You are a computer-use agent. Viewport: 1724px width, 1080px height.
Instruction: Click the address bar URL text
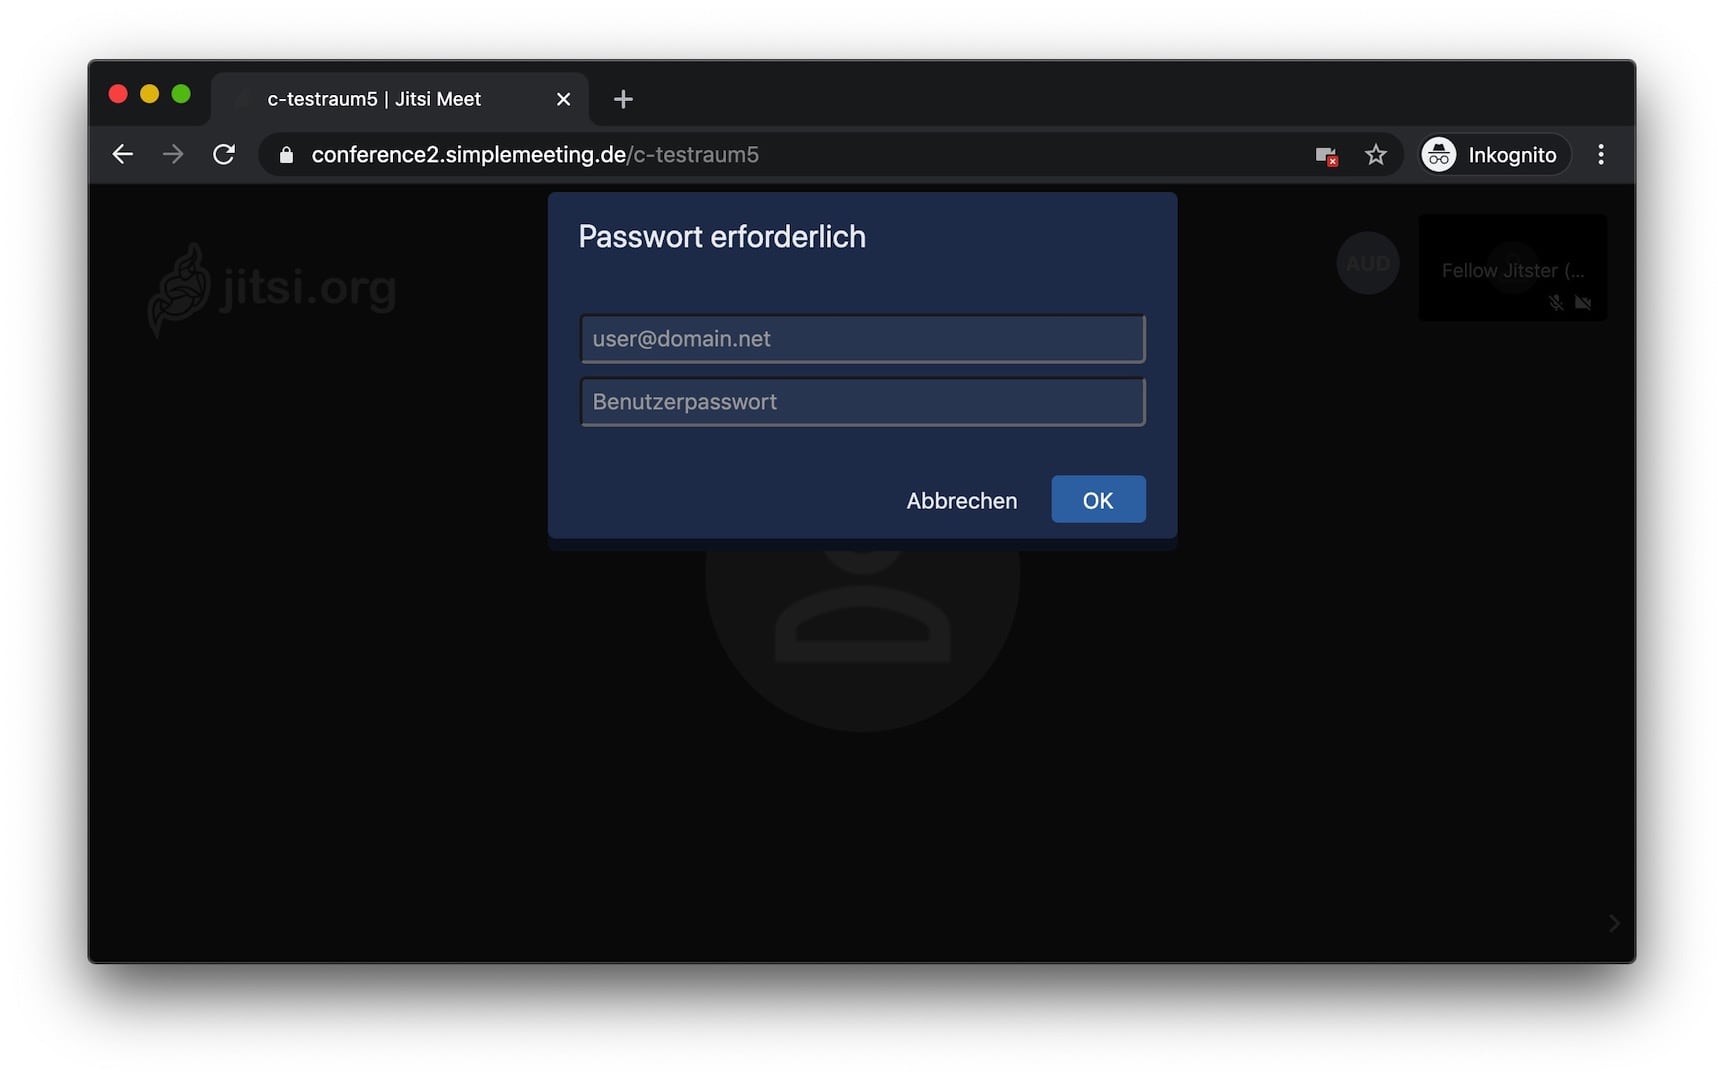tap(535, 155)
